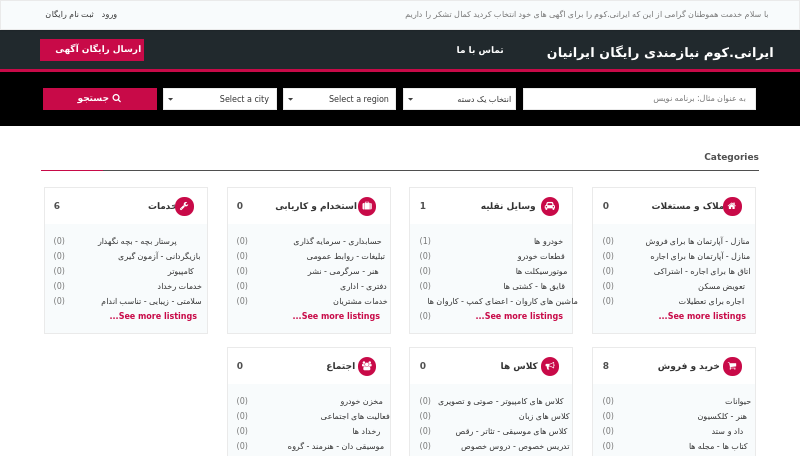Image resolution: width=800 pixels, height=456 pixels.
Task: Open کلاس های زبان subcategory
Action: coord(544,417)
